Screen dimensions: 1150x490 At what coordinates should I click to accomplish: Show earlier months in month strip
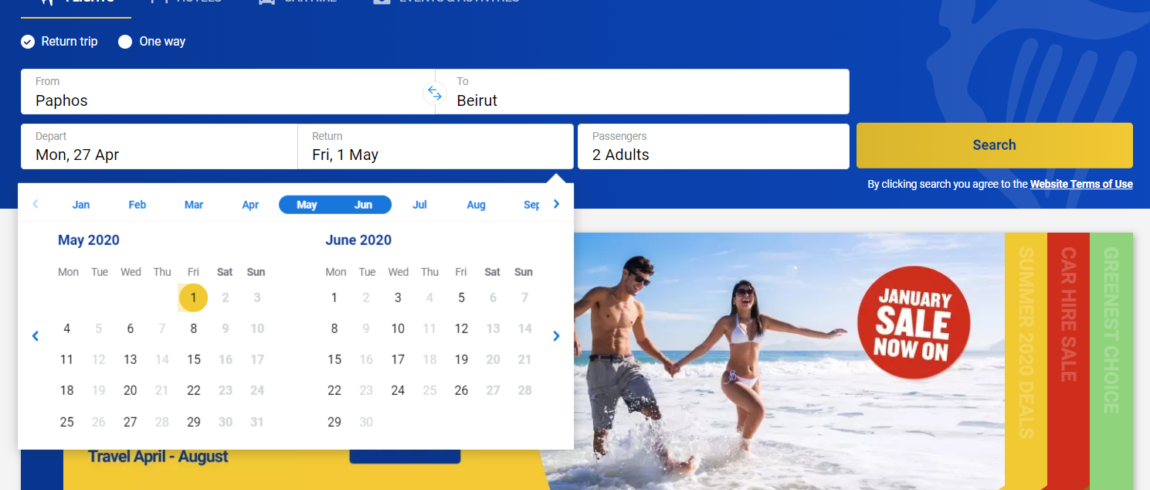[35, 204]
